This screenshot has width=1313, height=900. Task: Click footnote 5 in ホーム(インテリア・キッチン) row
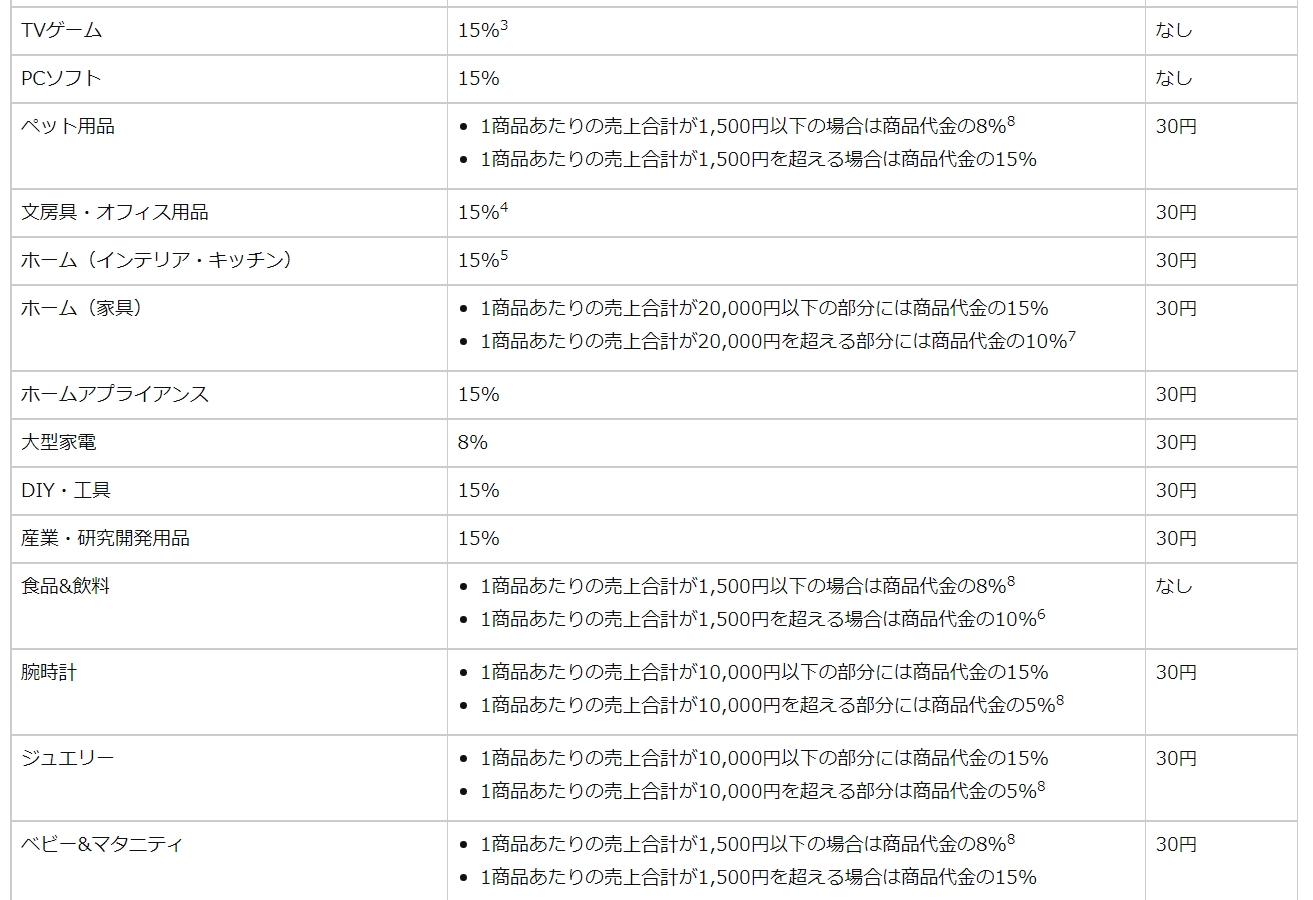pyautogui.click(x=504, y=255)
